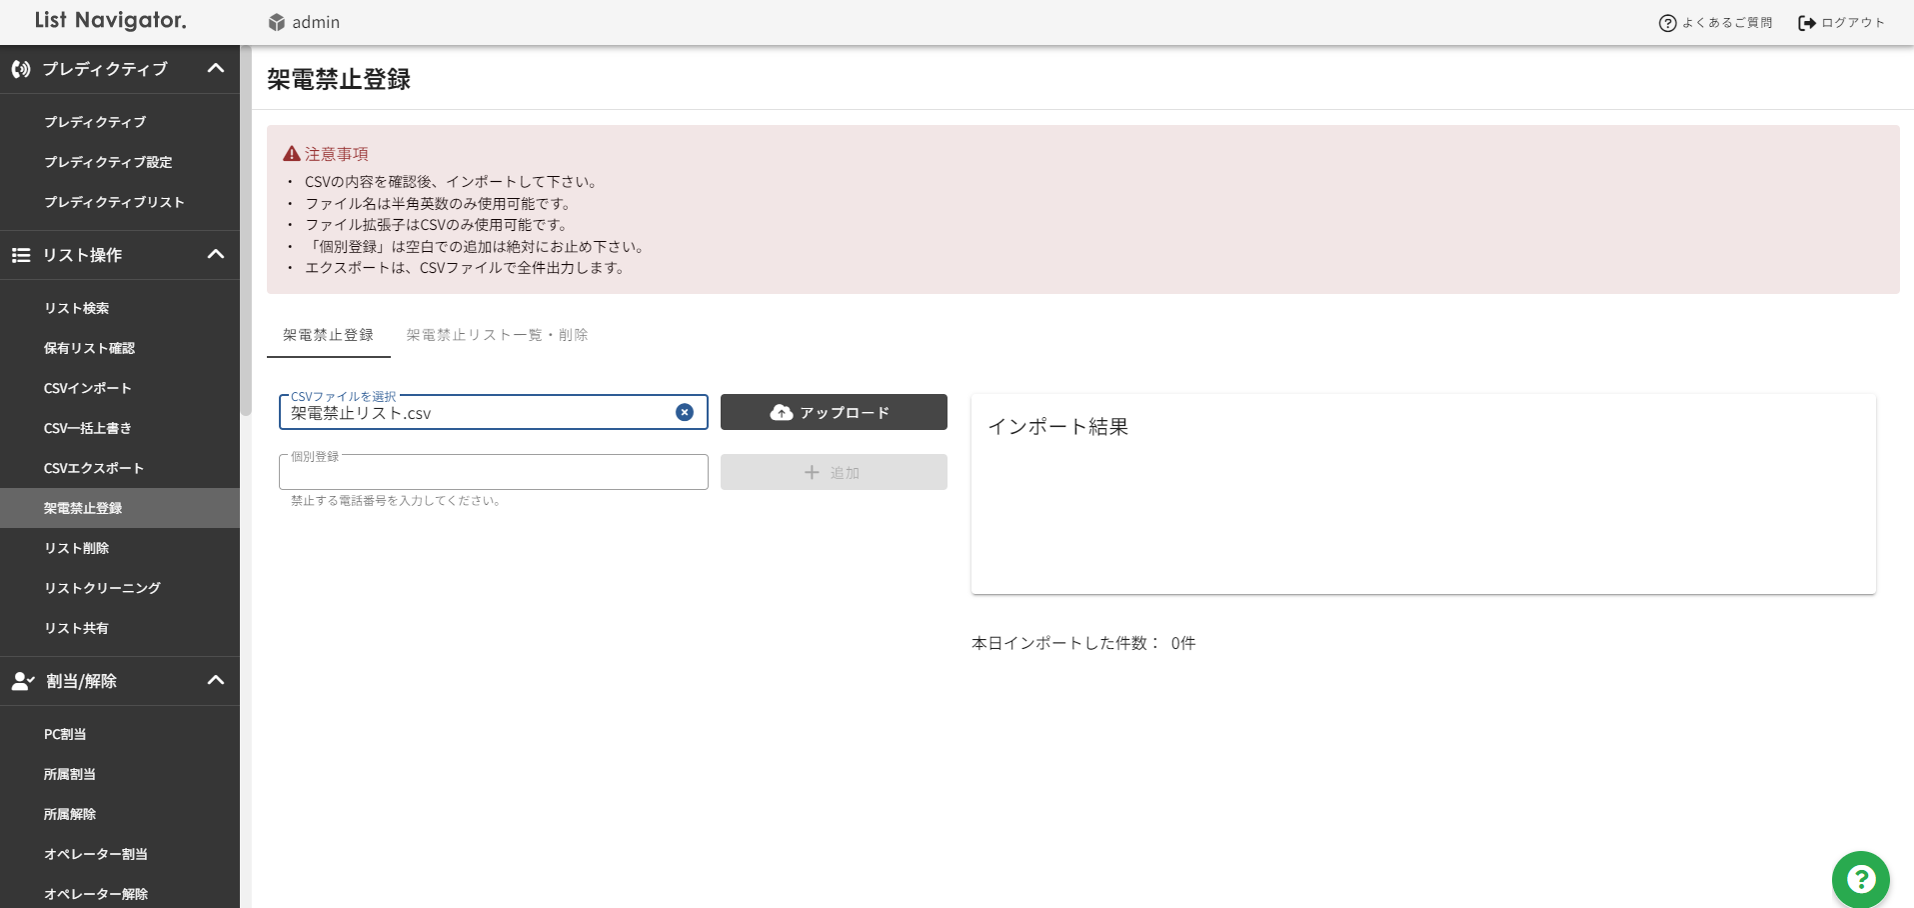Viewport: 1914px width, 908px height.
Task: Open the green help chat bubble
Action: point(1860,879)
